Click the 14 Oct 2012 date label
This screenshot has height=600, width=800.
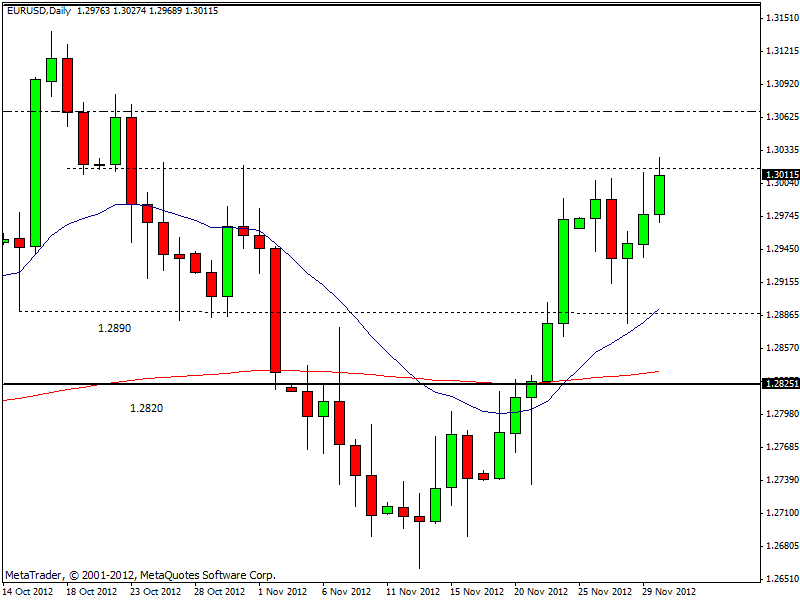point(30,591)
